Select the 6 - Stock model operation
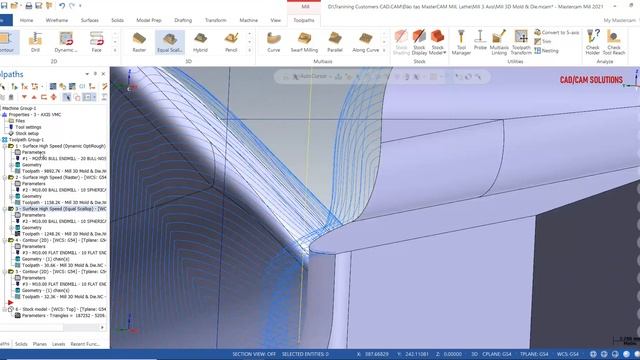Screen dimensions: 640x360 60,309
